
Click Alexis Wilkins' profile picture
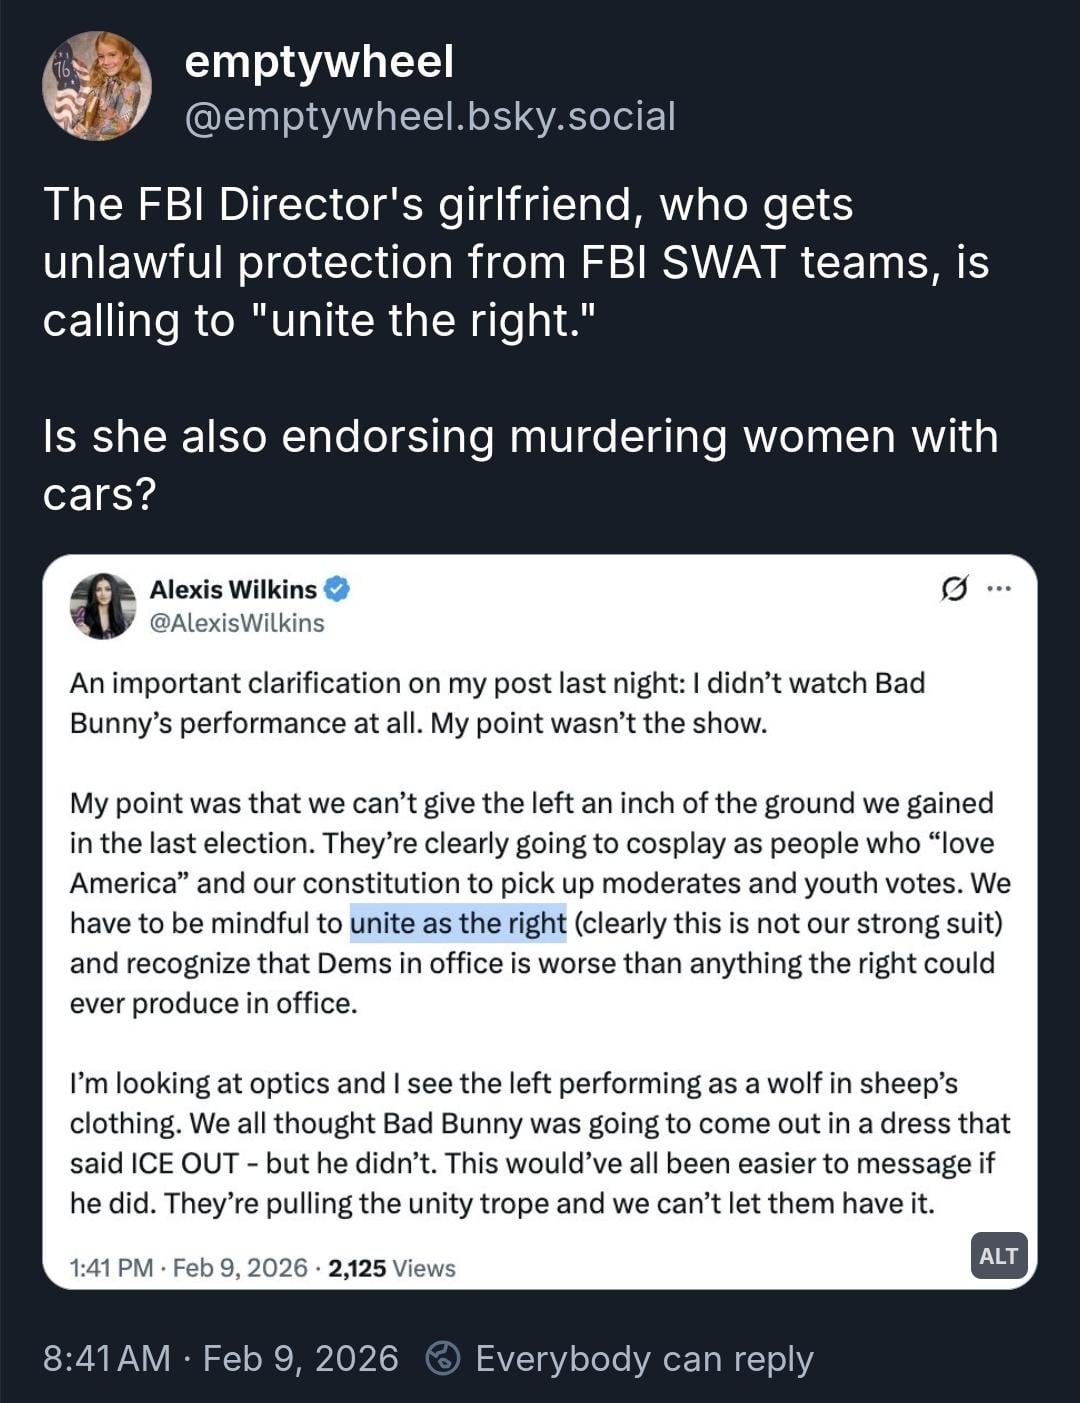pyautogui.click(x=102, y=606)
